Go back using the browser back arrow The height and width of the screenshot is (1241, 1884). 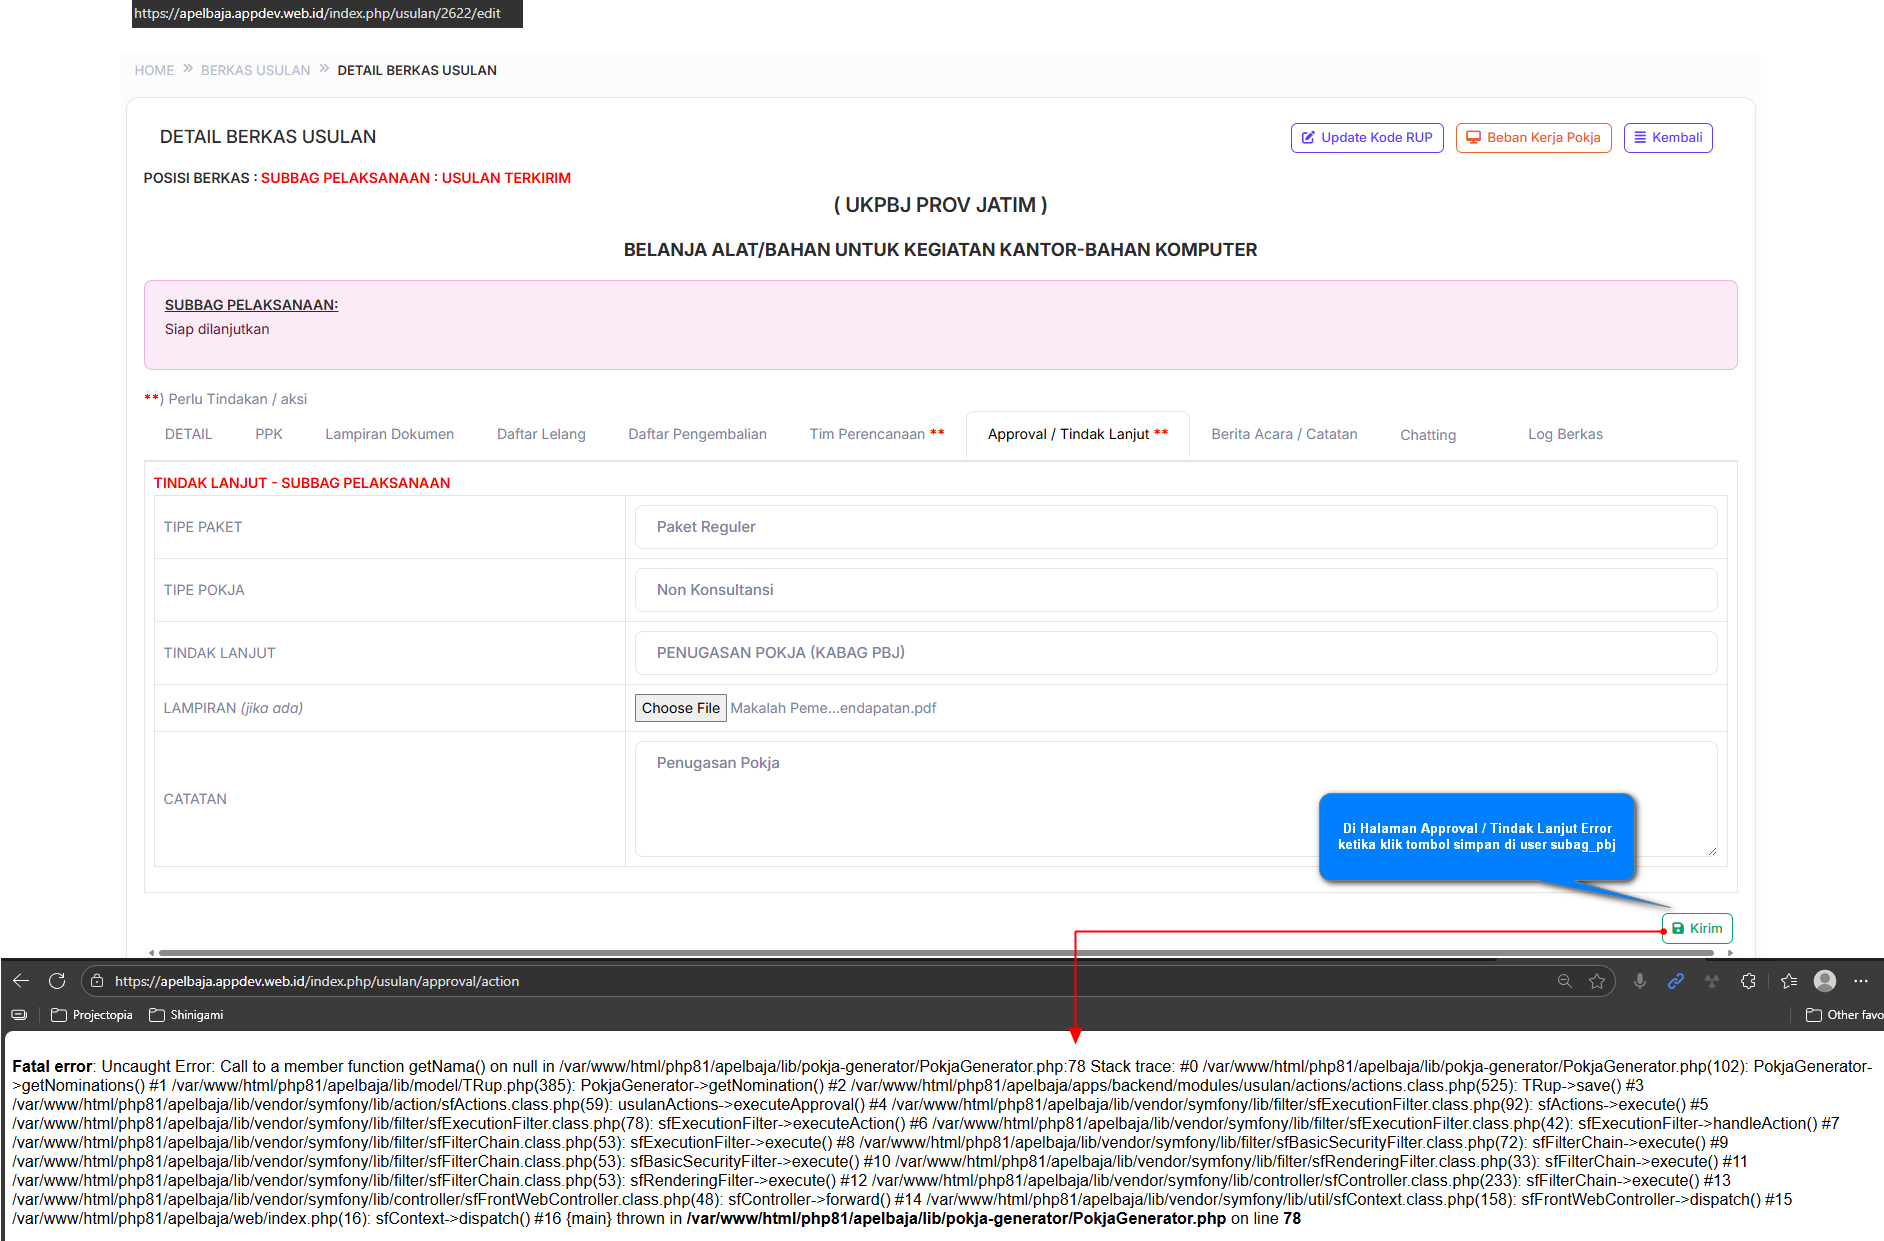[21, 981]
